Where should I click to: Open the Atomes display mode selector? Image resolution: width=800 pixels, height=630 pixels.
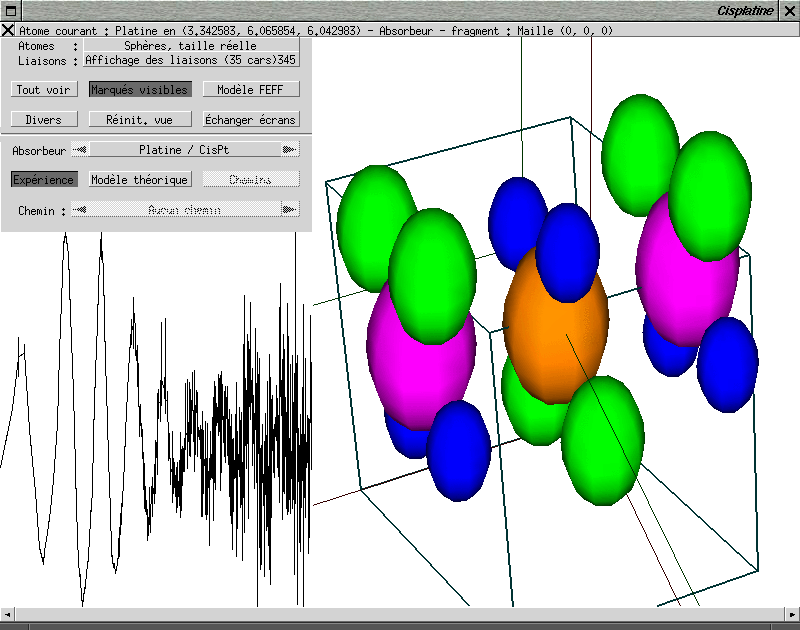click(x=191, y=45)
